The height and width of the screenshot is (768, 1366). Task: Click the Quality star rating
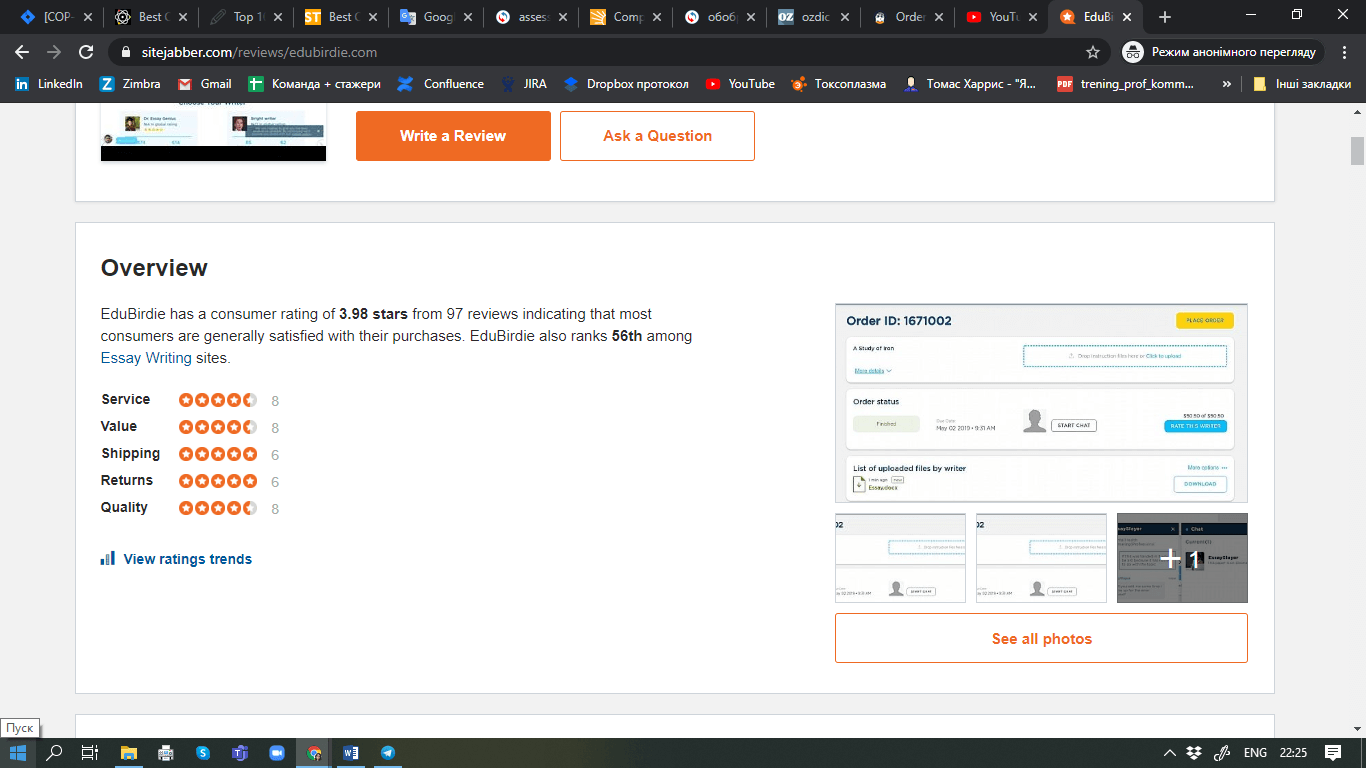218,508
